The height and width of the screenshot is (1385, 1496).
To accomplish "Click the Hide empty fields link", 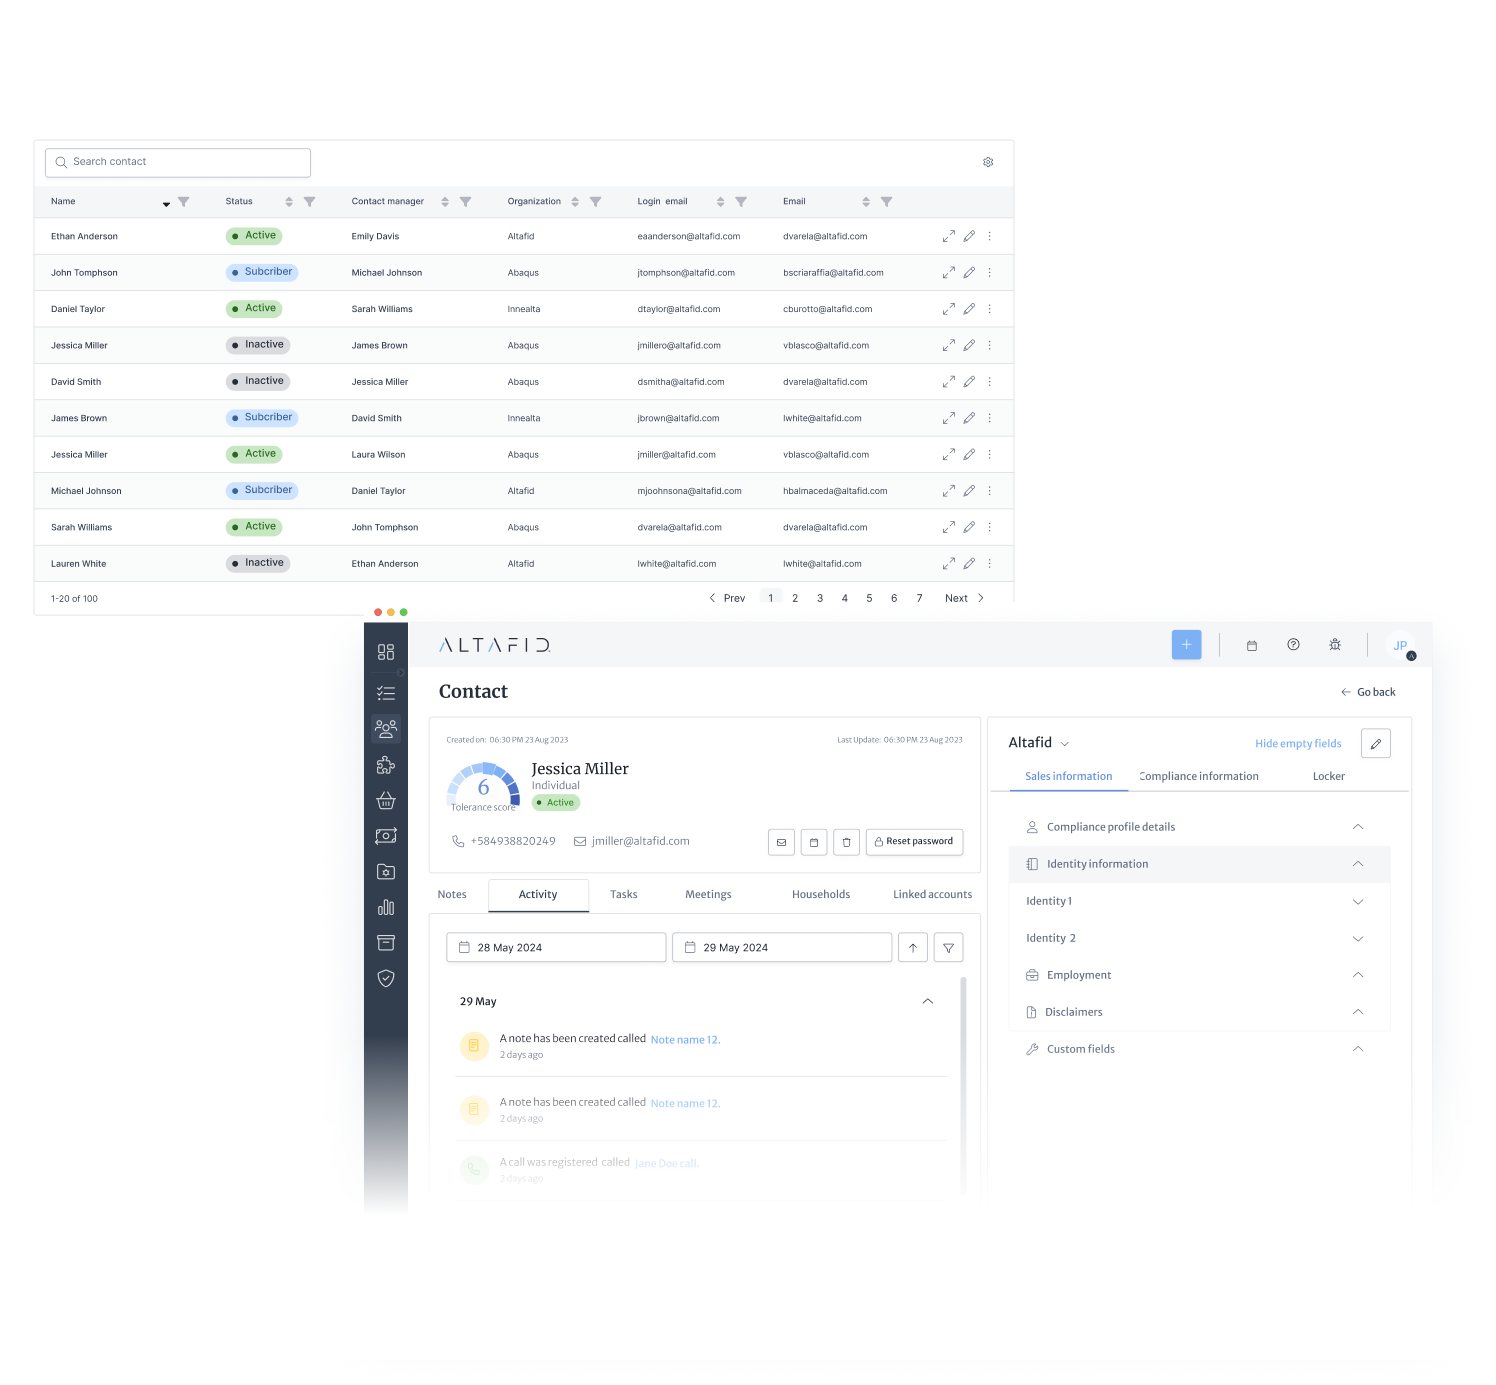I will [x=1298, y=744].
